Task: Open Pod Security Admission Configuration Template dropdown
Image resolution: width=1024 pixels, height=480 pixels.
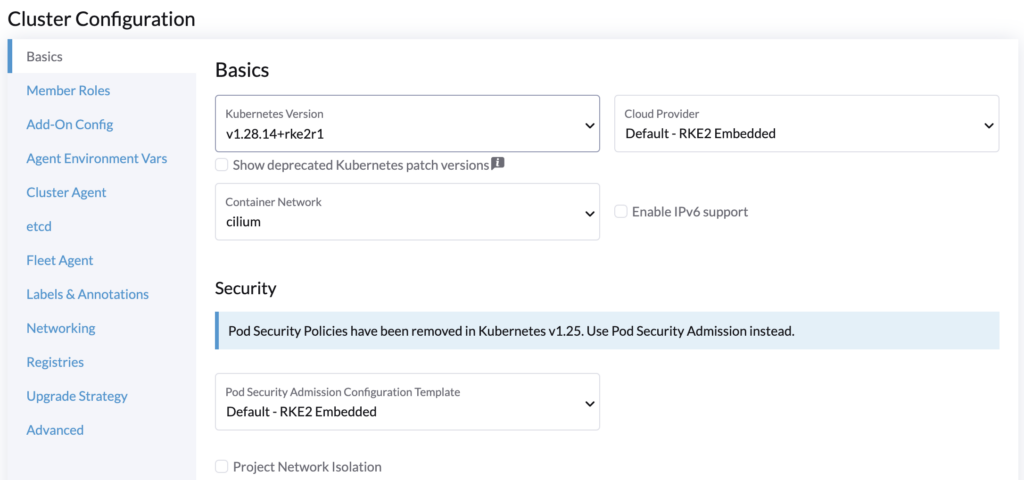Action: coord(408,402)
